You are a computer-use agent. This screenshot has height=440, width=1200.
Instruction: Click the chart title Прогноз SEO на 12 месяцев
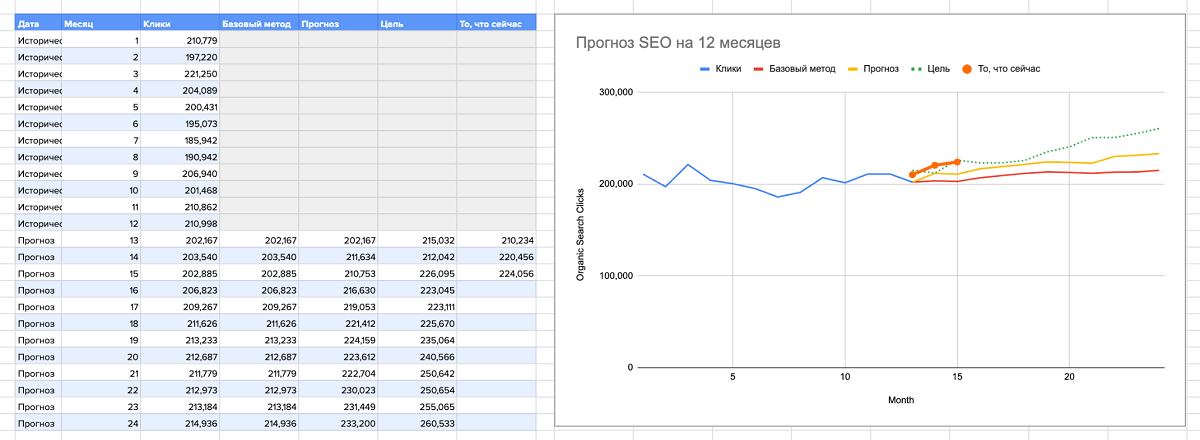[678, 43]
